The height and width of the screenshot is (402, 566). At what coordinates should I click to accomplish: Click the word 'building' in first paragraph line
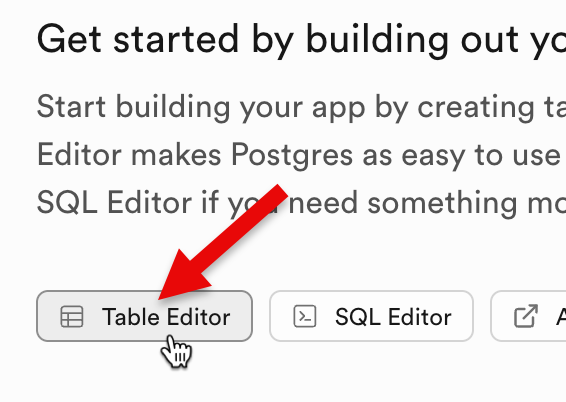point(173,108)
